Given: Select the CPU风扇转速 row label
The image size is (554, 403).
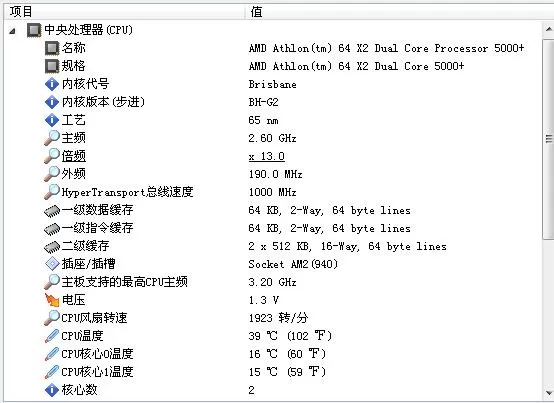Looking at the screenshot, I should [x=94, y=318].
